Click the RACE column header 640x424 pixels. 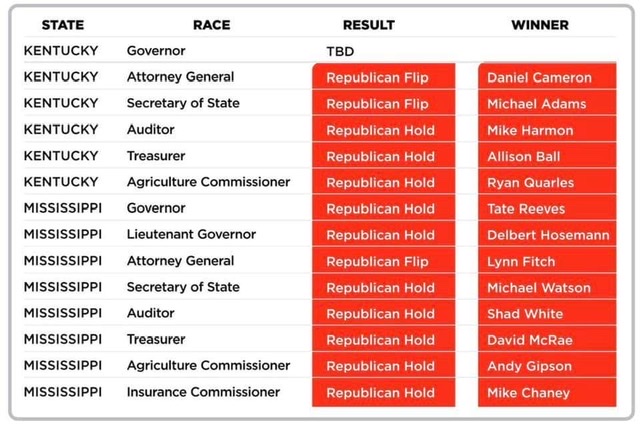coord(211,25)
